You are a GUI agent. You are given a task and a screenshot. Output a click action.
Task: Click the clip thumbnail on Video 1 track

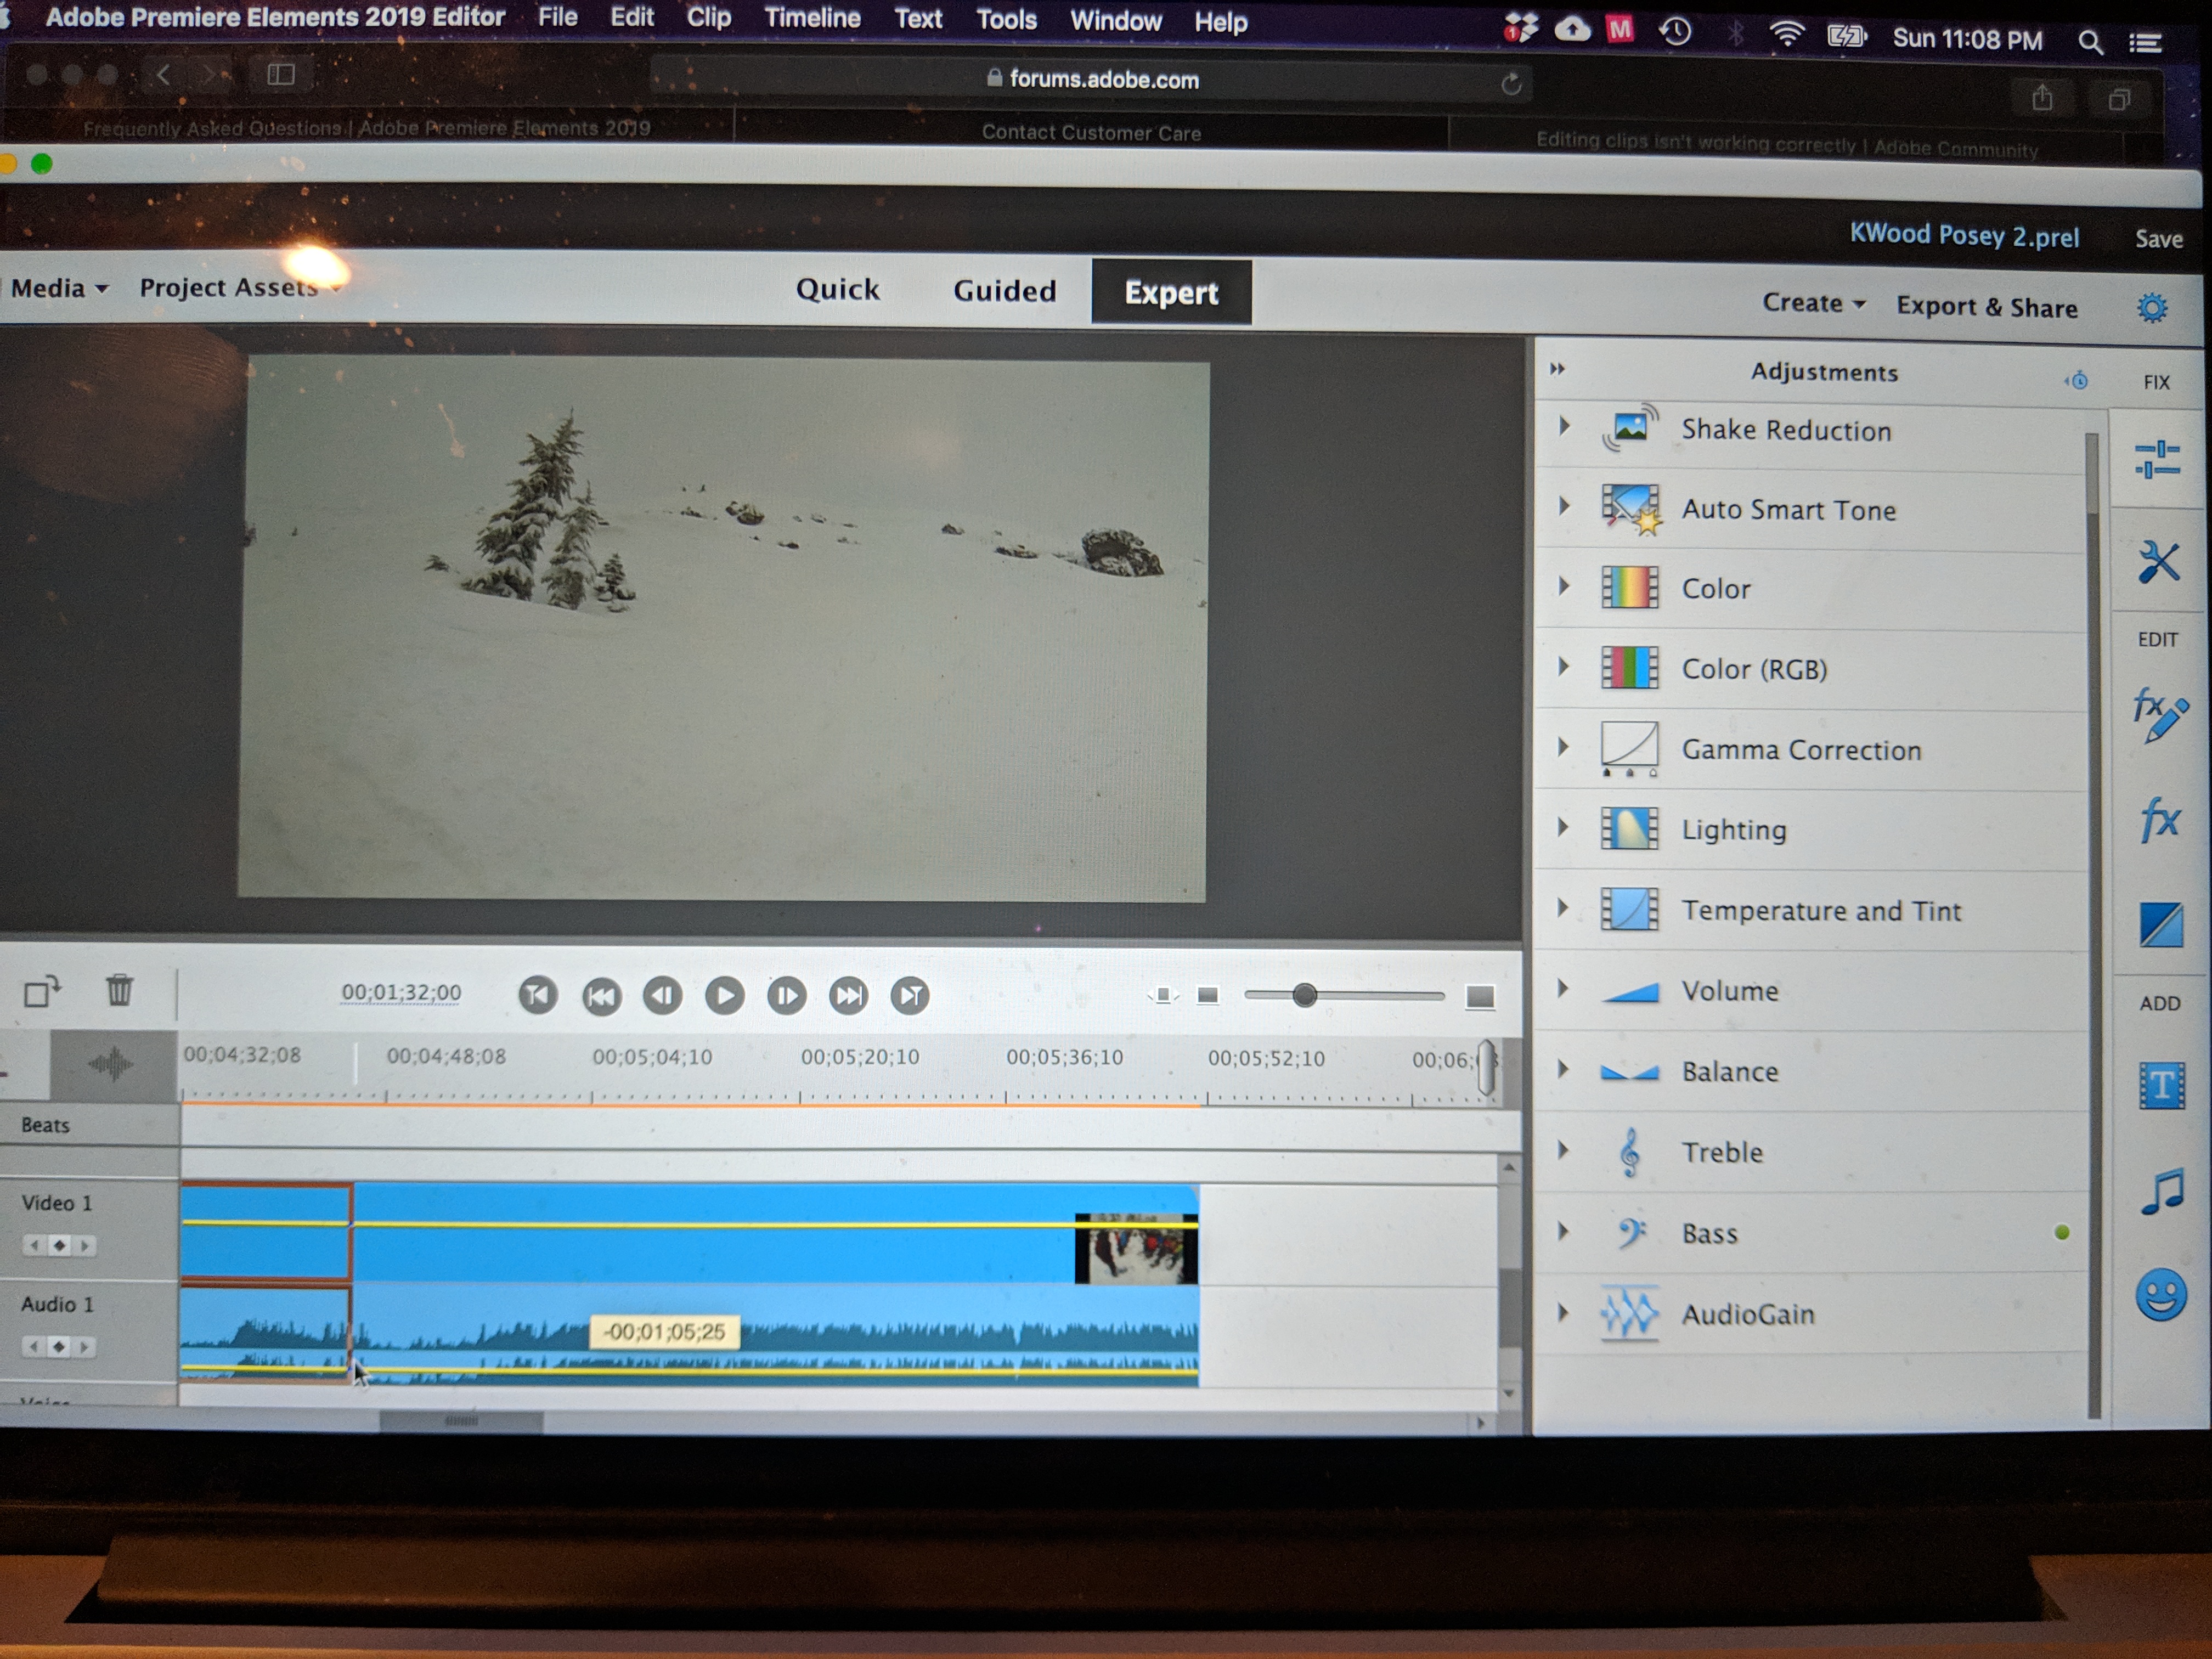(x=1136, y=1248)
